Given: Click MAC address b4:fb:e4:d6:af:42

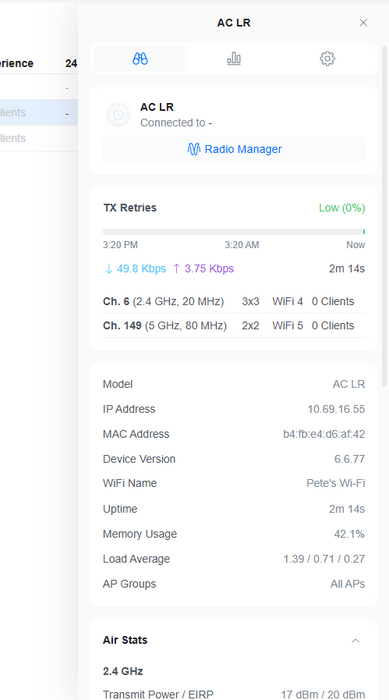Looking at the screenshot, I should (324, 434).
